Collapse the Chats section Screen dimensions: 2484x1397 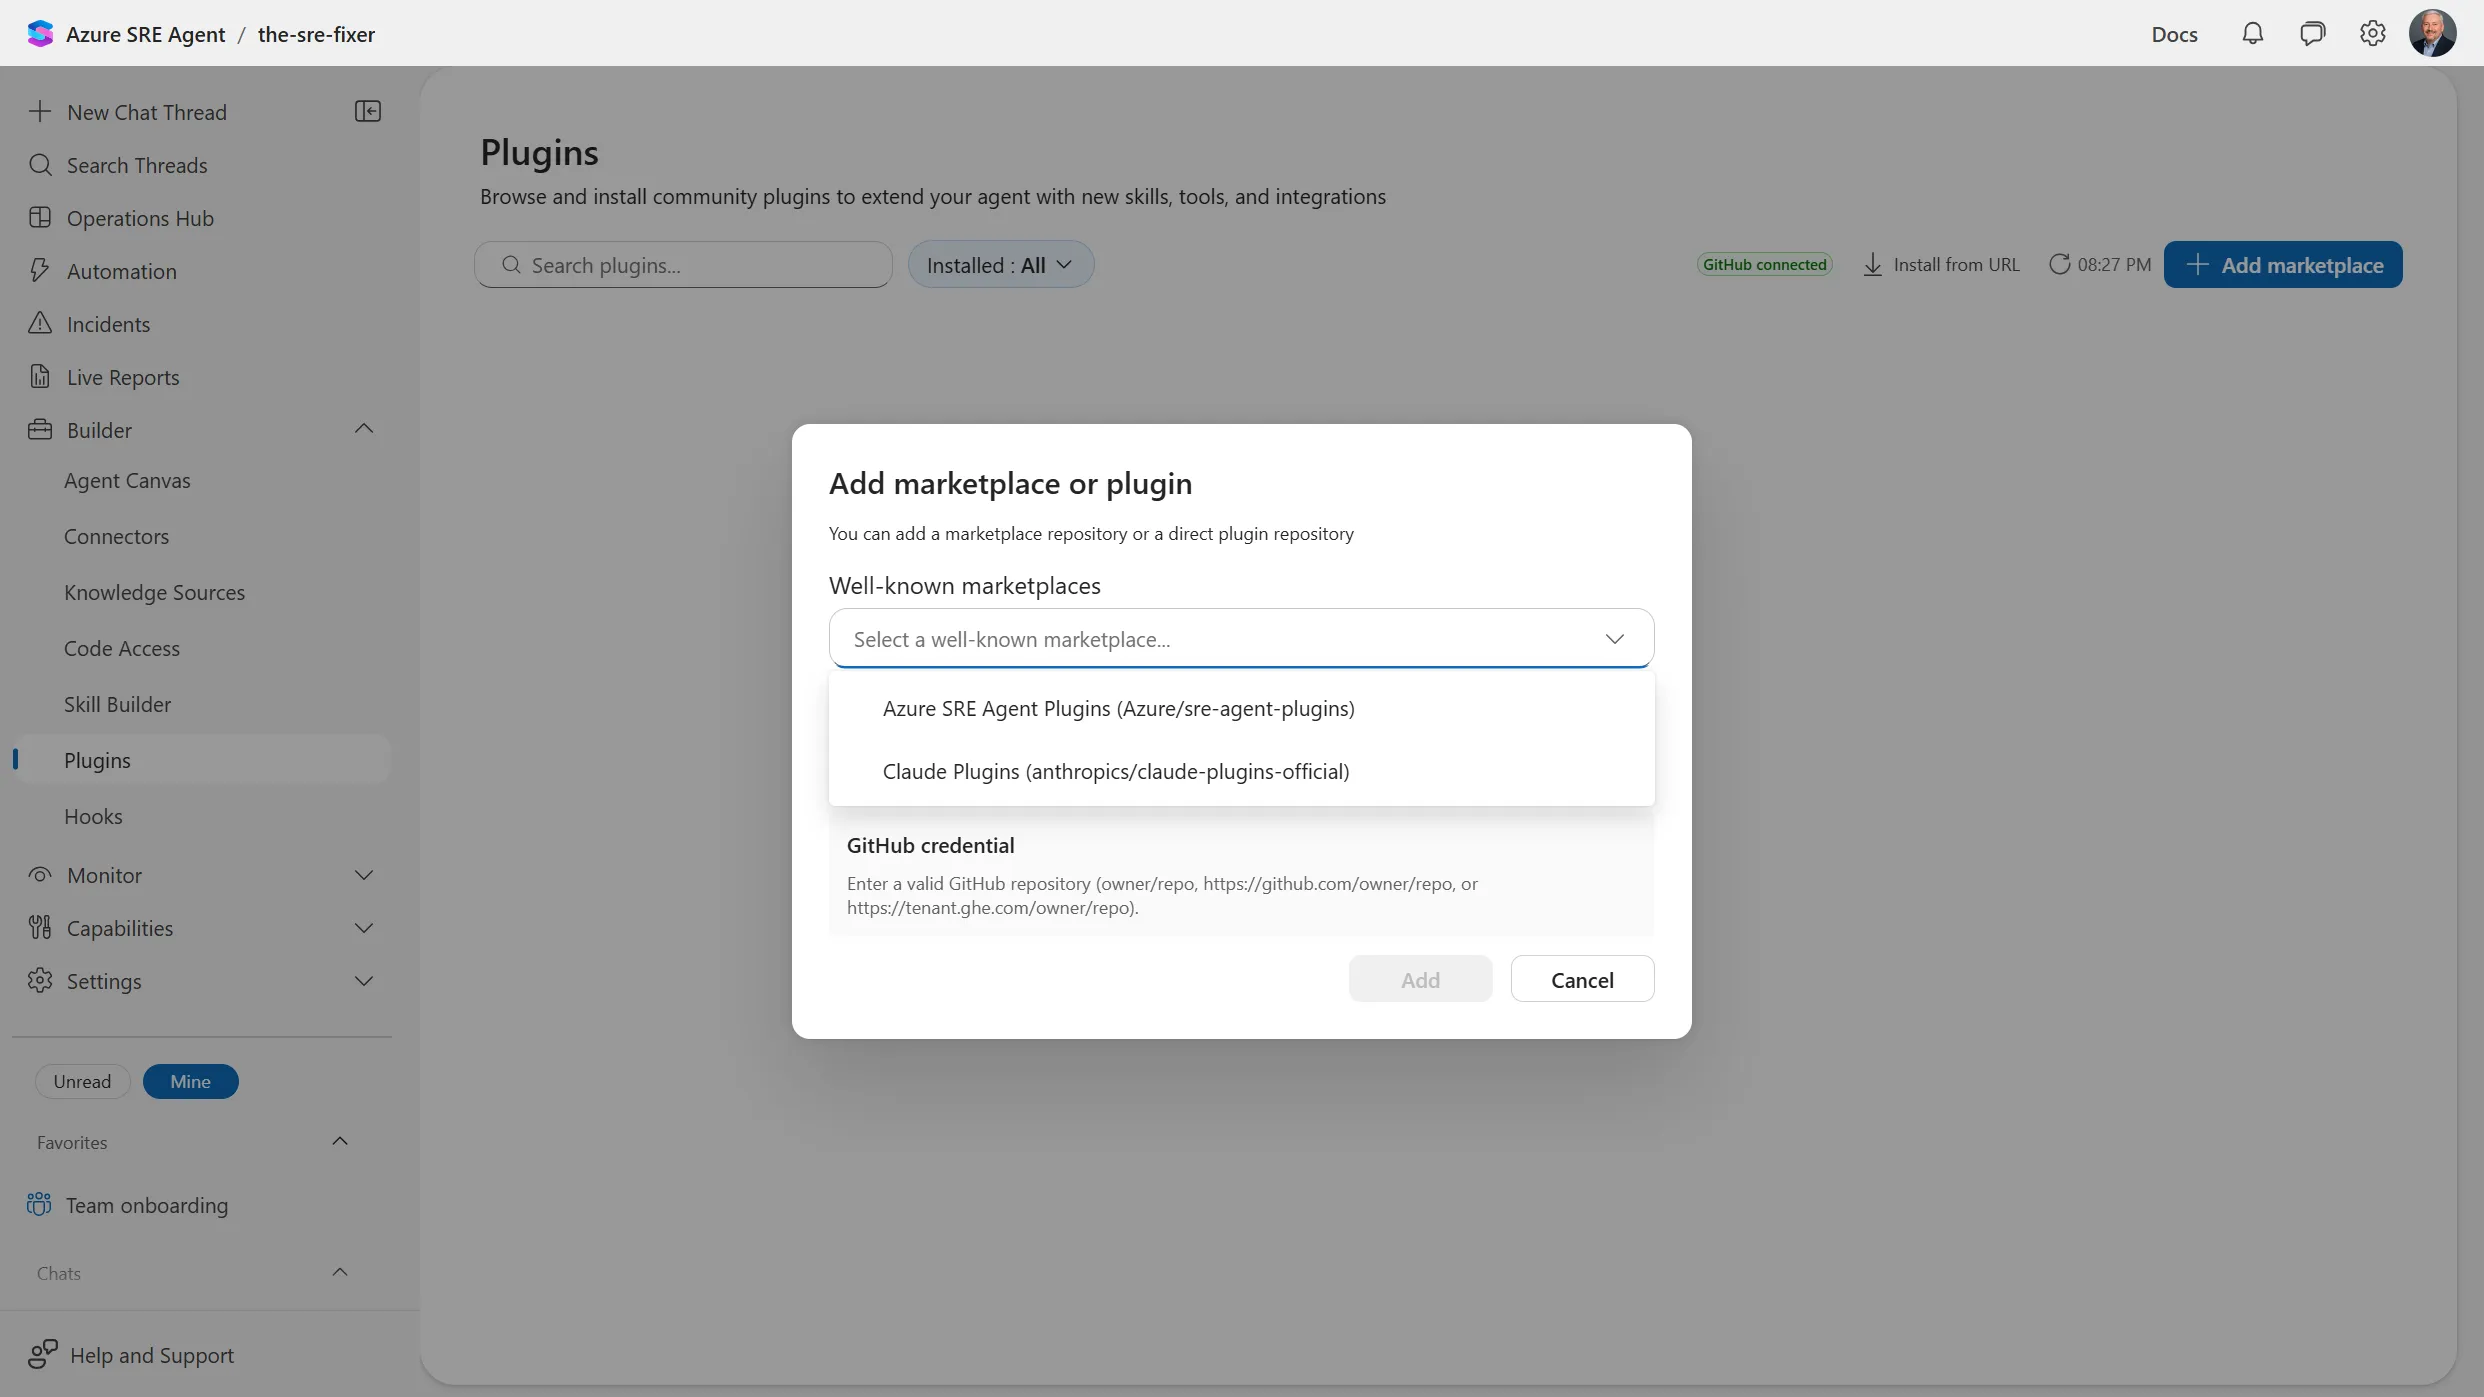(340, 1272)
